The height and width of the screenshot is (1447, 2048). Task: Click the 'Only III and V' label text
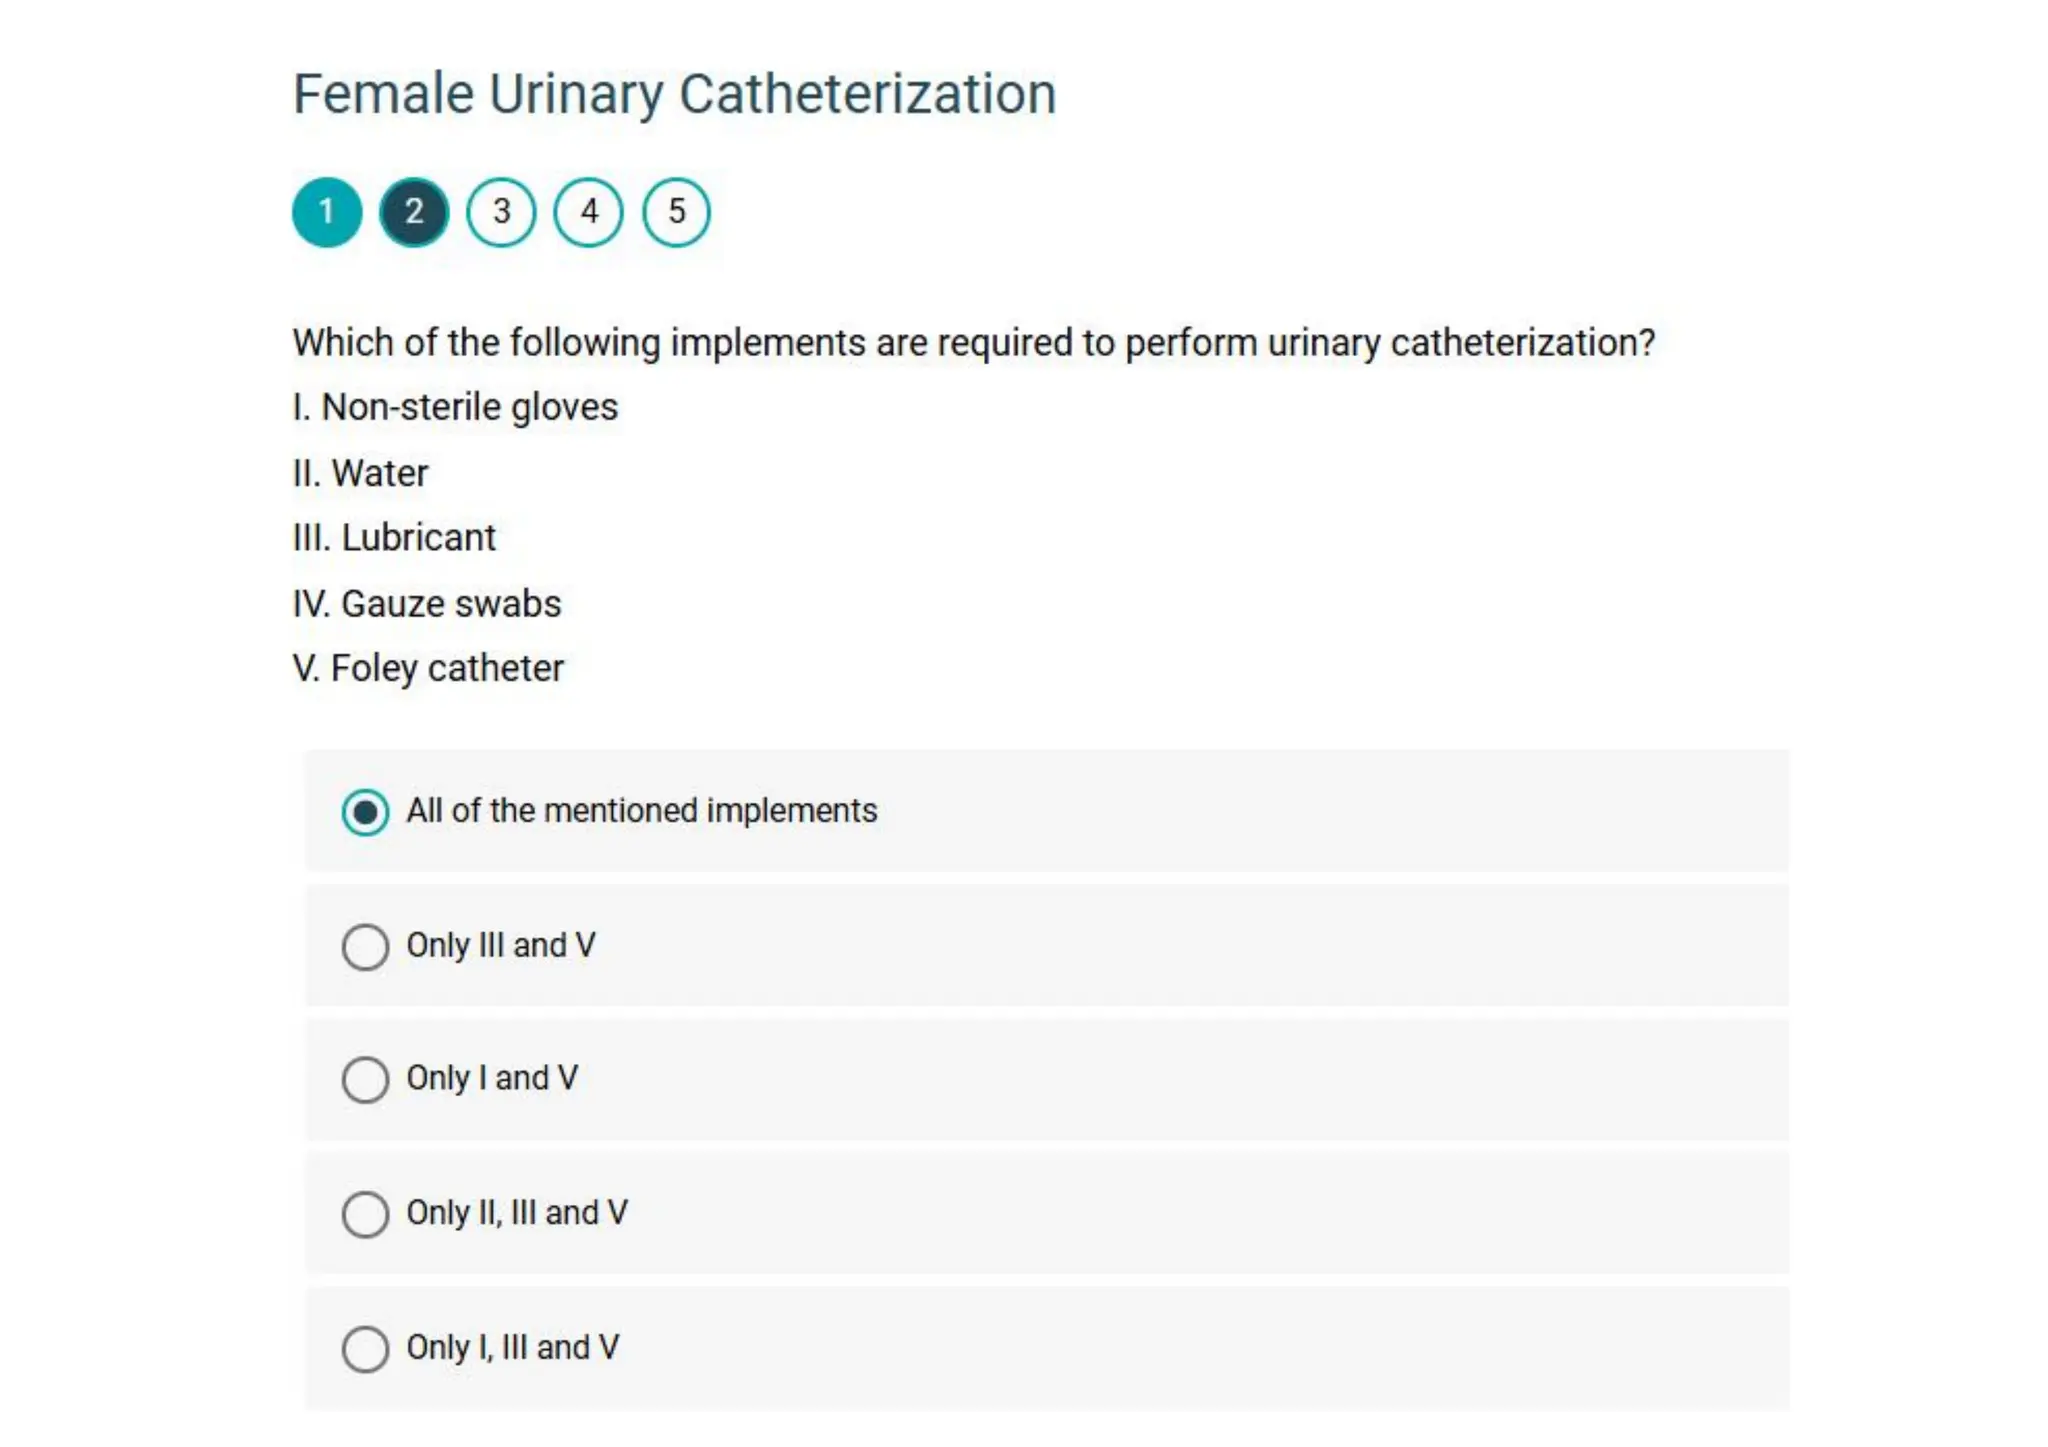pos(500,945)
